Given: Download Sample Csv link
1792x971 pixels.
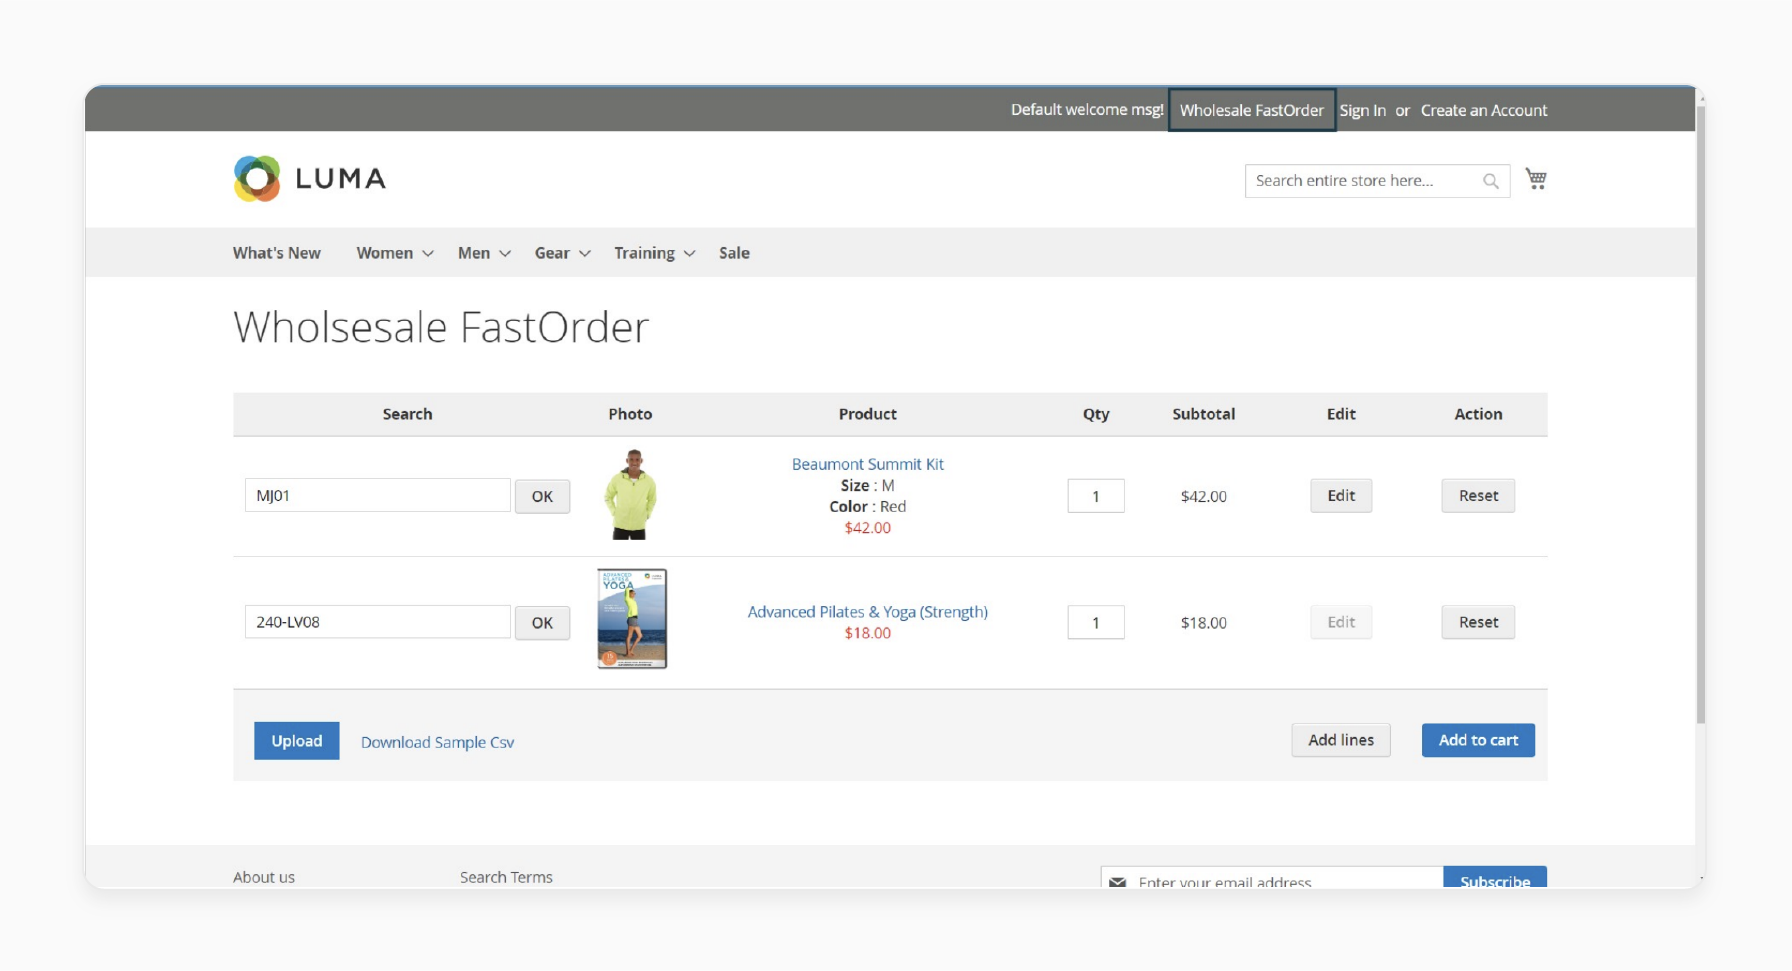Looking at the screenshot, I should coord(437,742).
